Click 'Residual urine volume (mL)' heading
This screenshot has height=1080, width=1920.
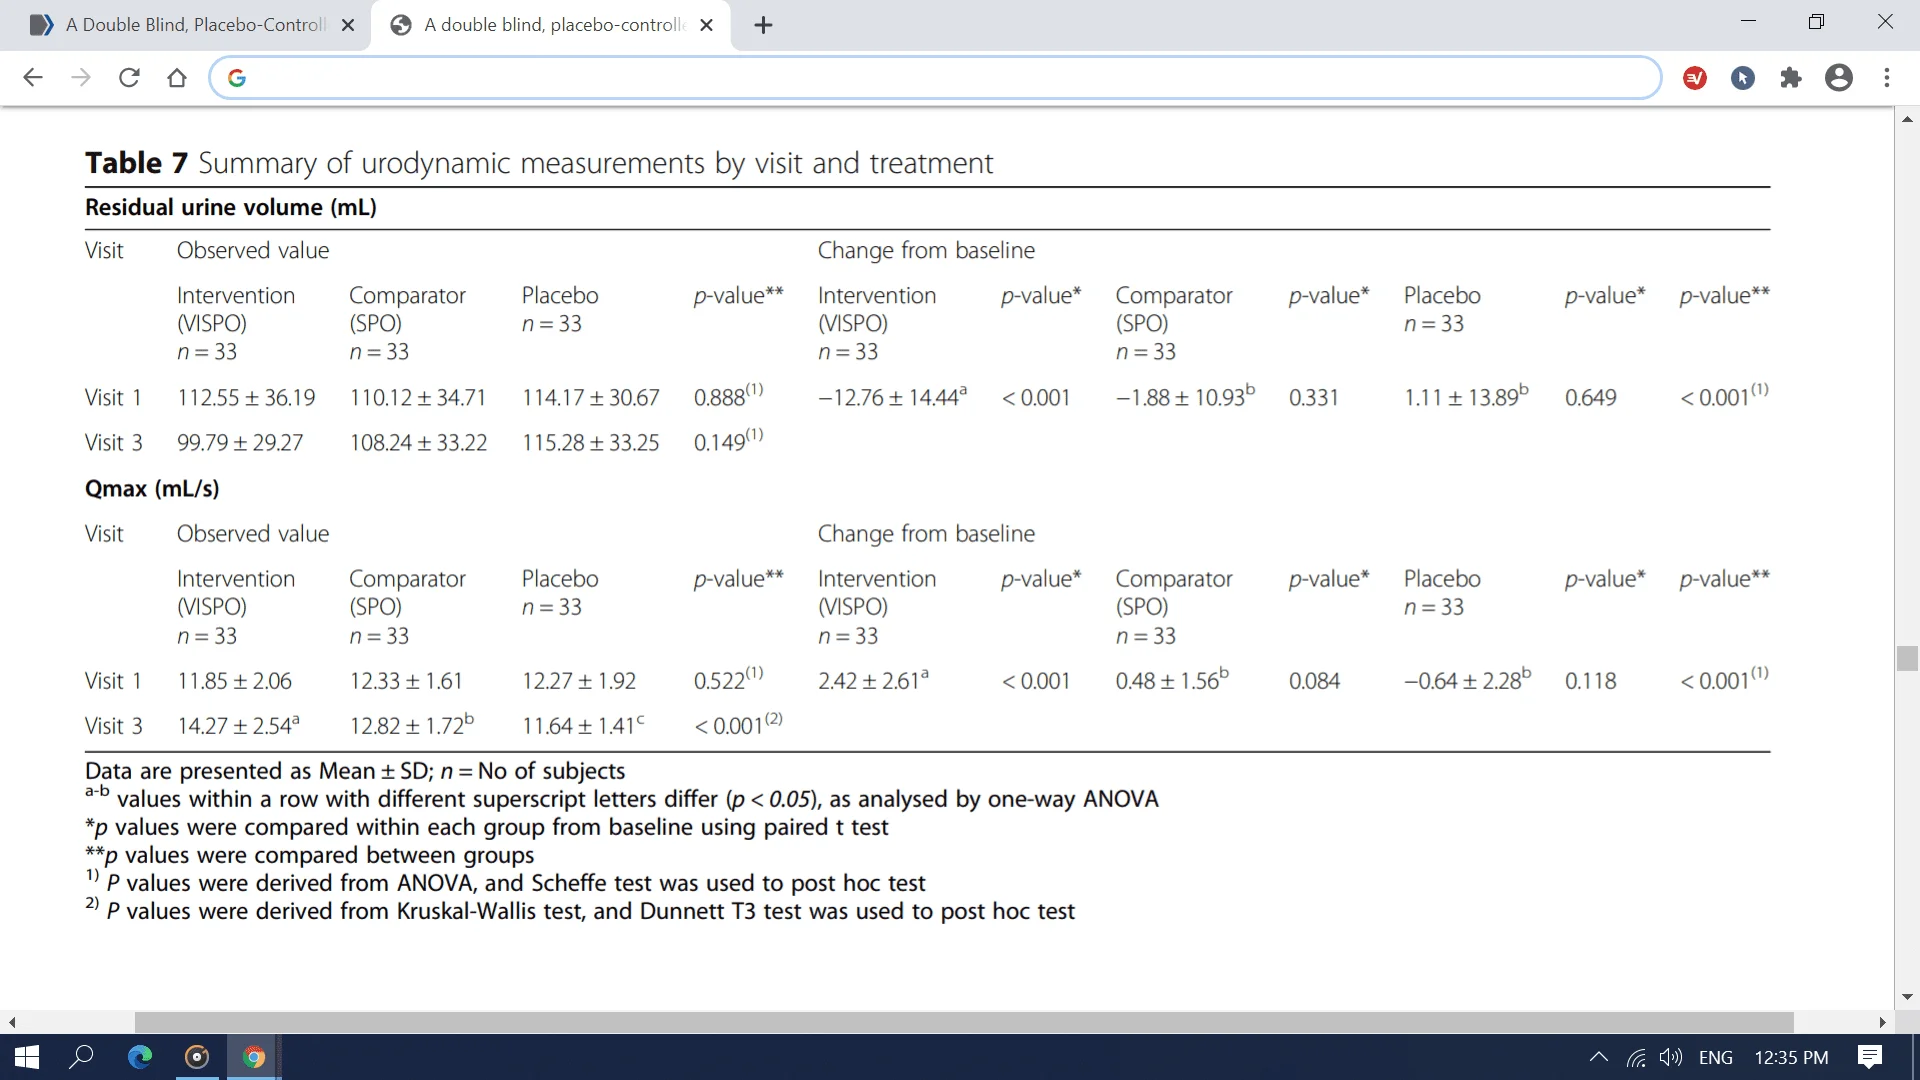(x=231, y=207)
